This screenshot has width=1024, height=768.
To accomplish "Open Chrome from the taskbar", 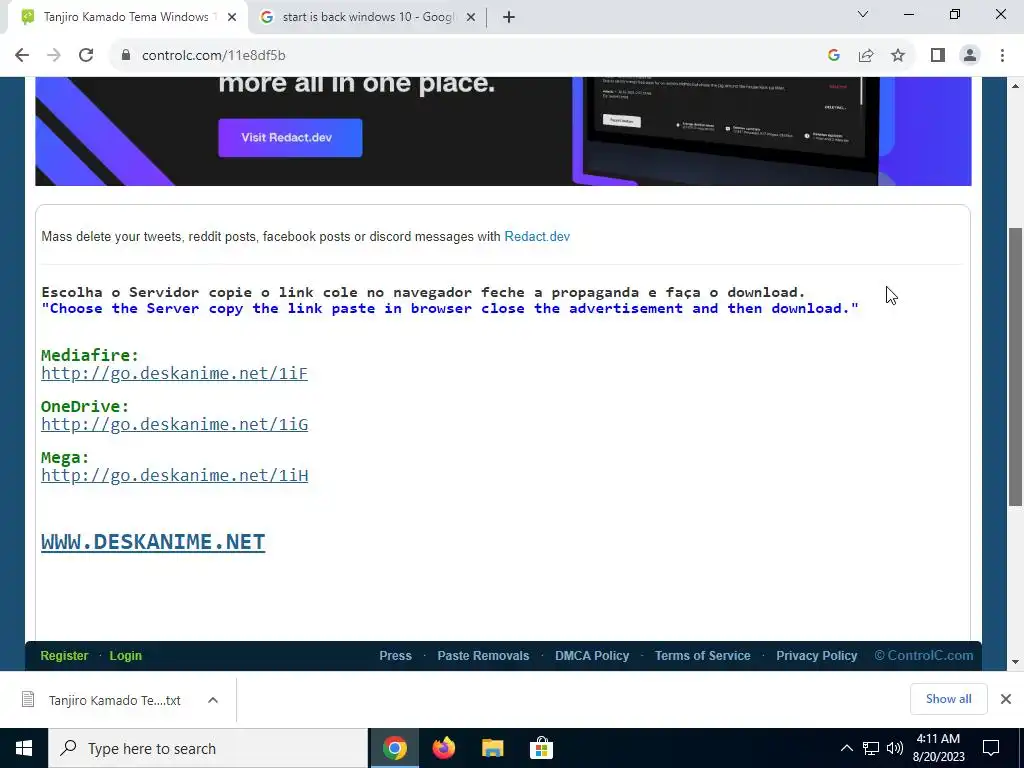I will 394,748.
